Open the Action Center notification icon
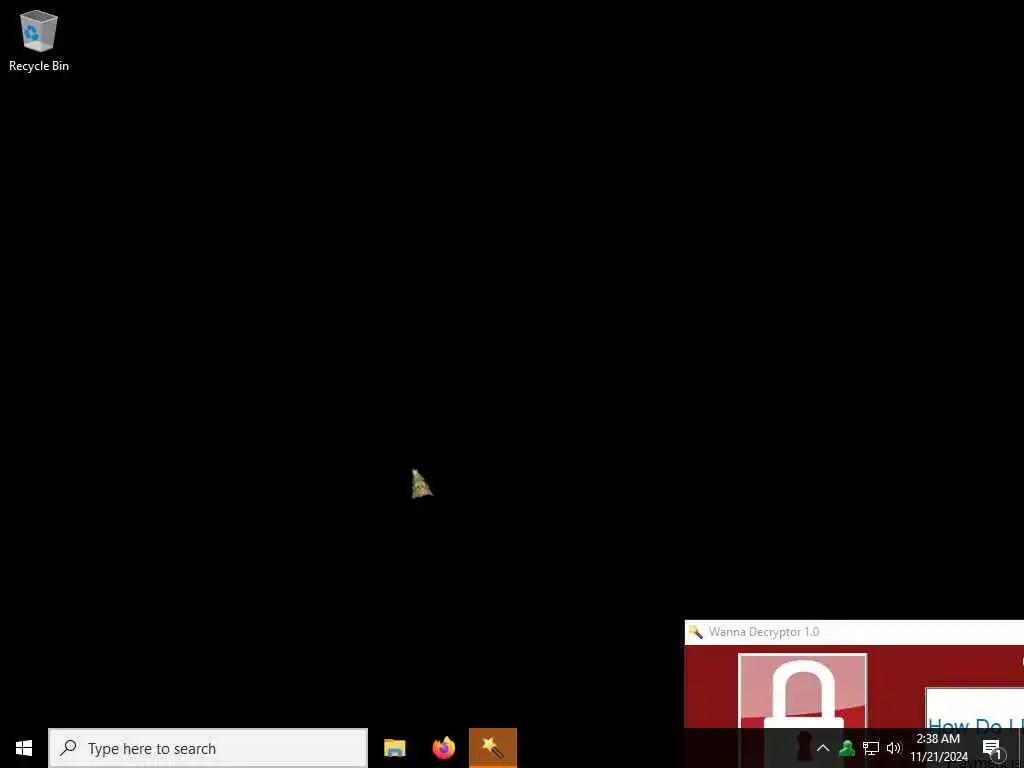This screenshot has width=1024, height=768. (x=993, y=748)
